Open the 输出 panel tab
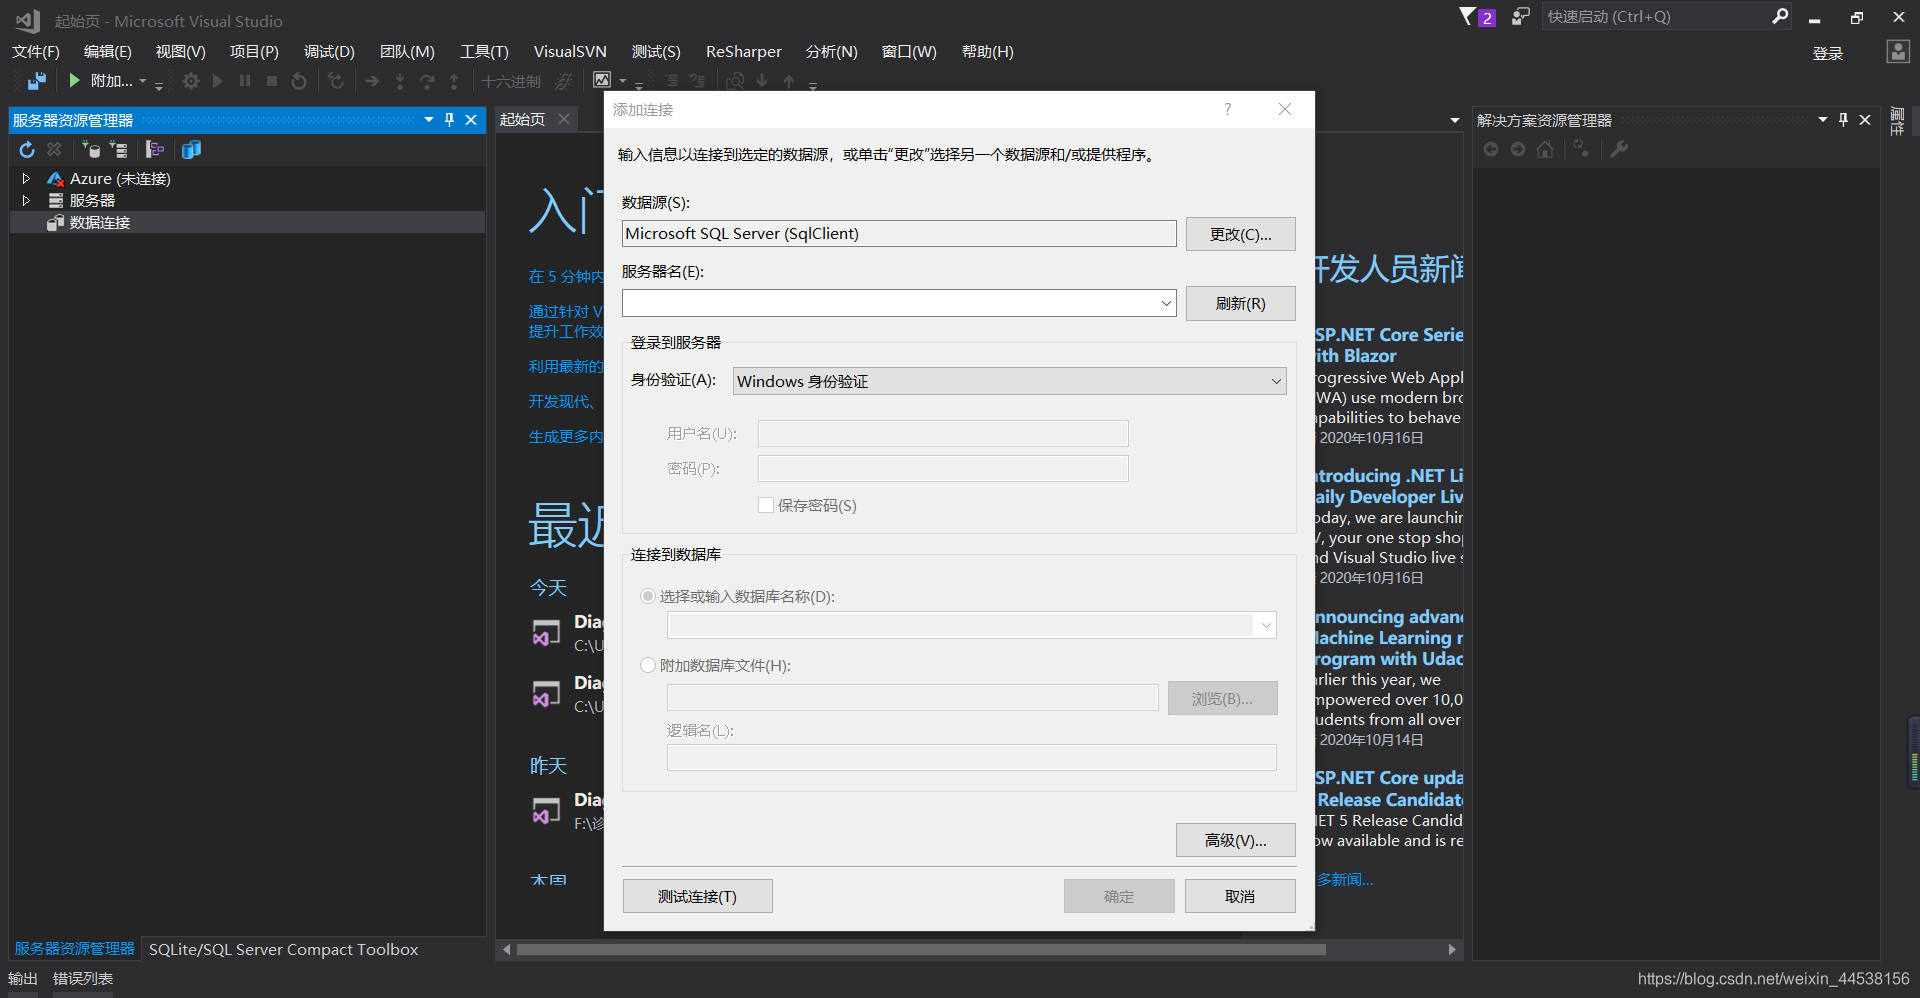Image resolution: width=1920 pixels, height=998 pixels. coord(22,978)
